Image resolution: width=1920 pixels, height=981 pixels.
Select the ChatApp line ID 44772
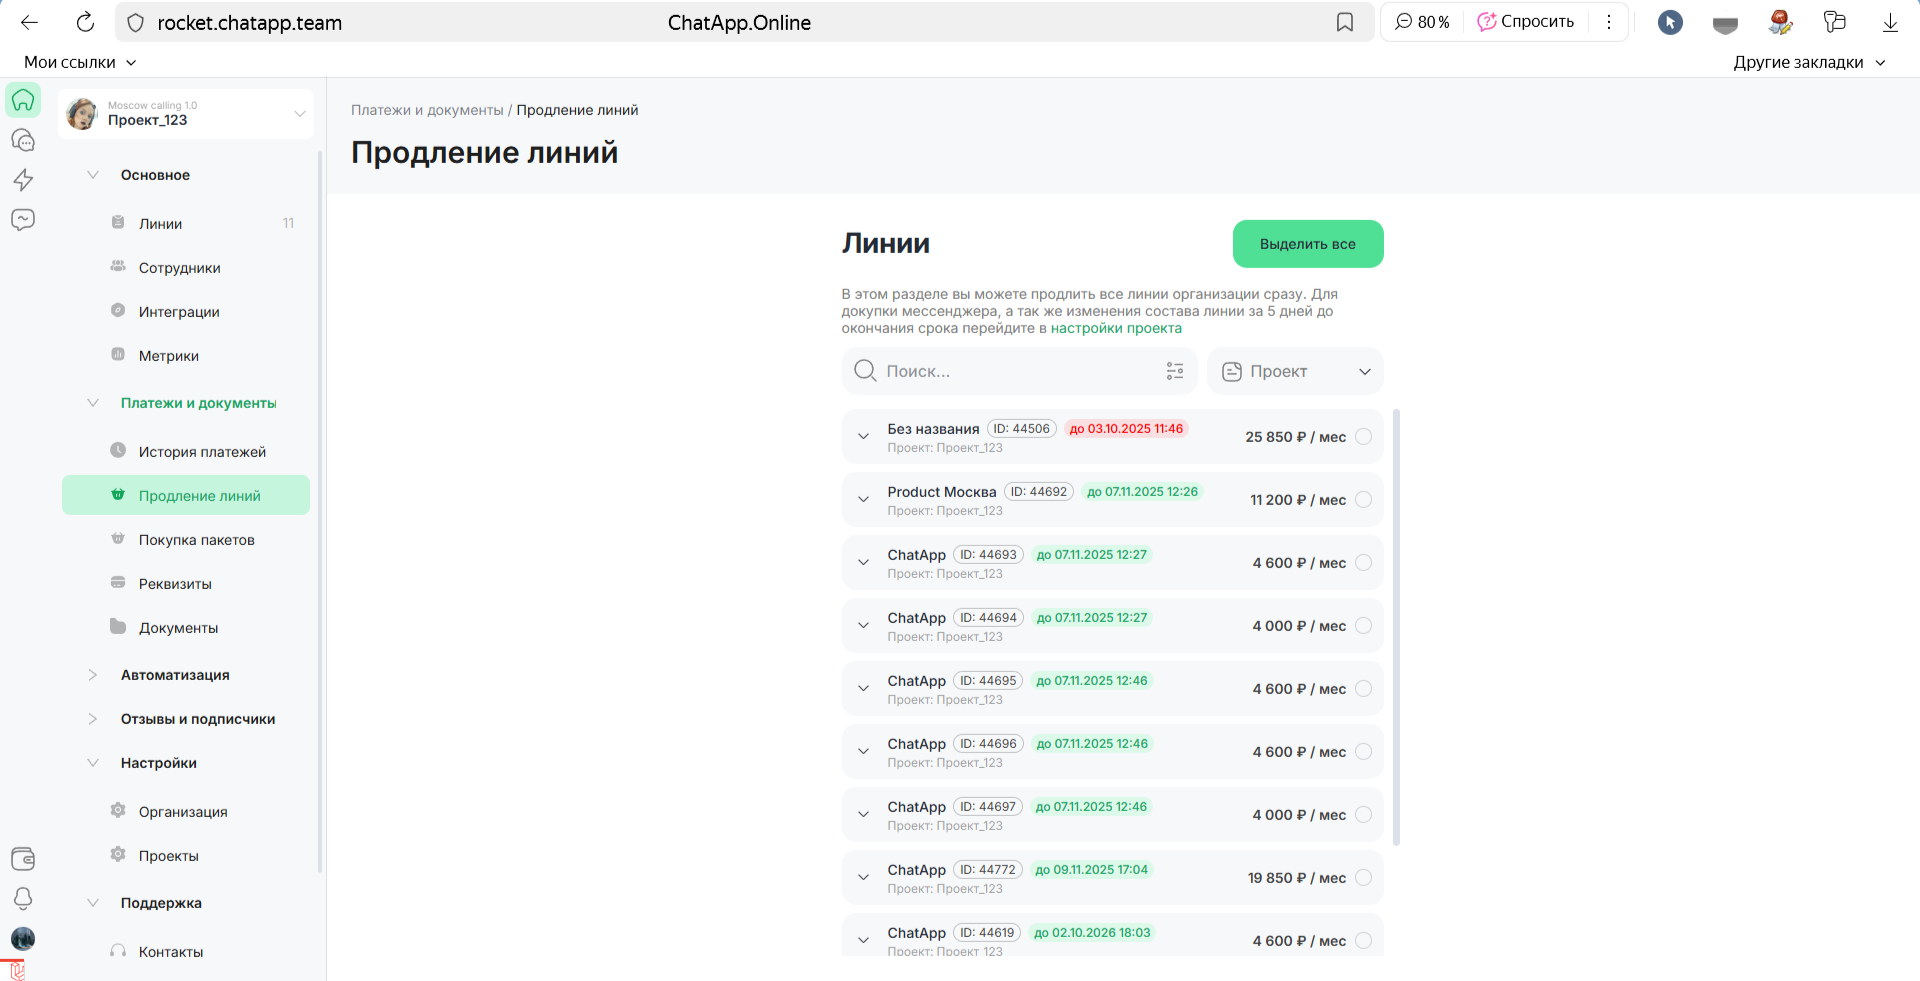pos(1363,878)
